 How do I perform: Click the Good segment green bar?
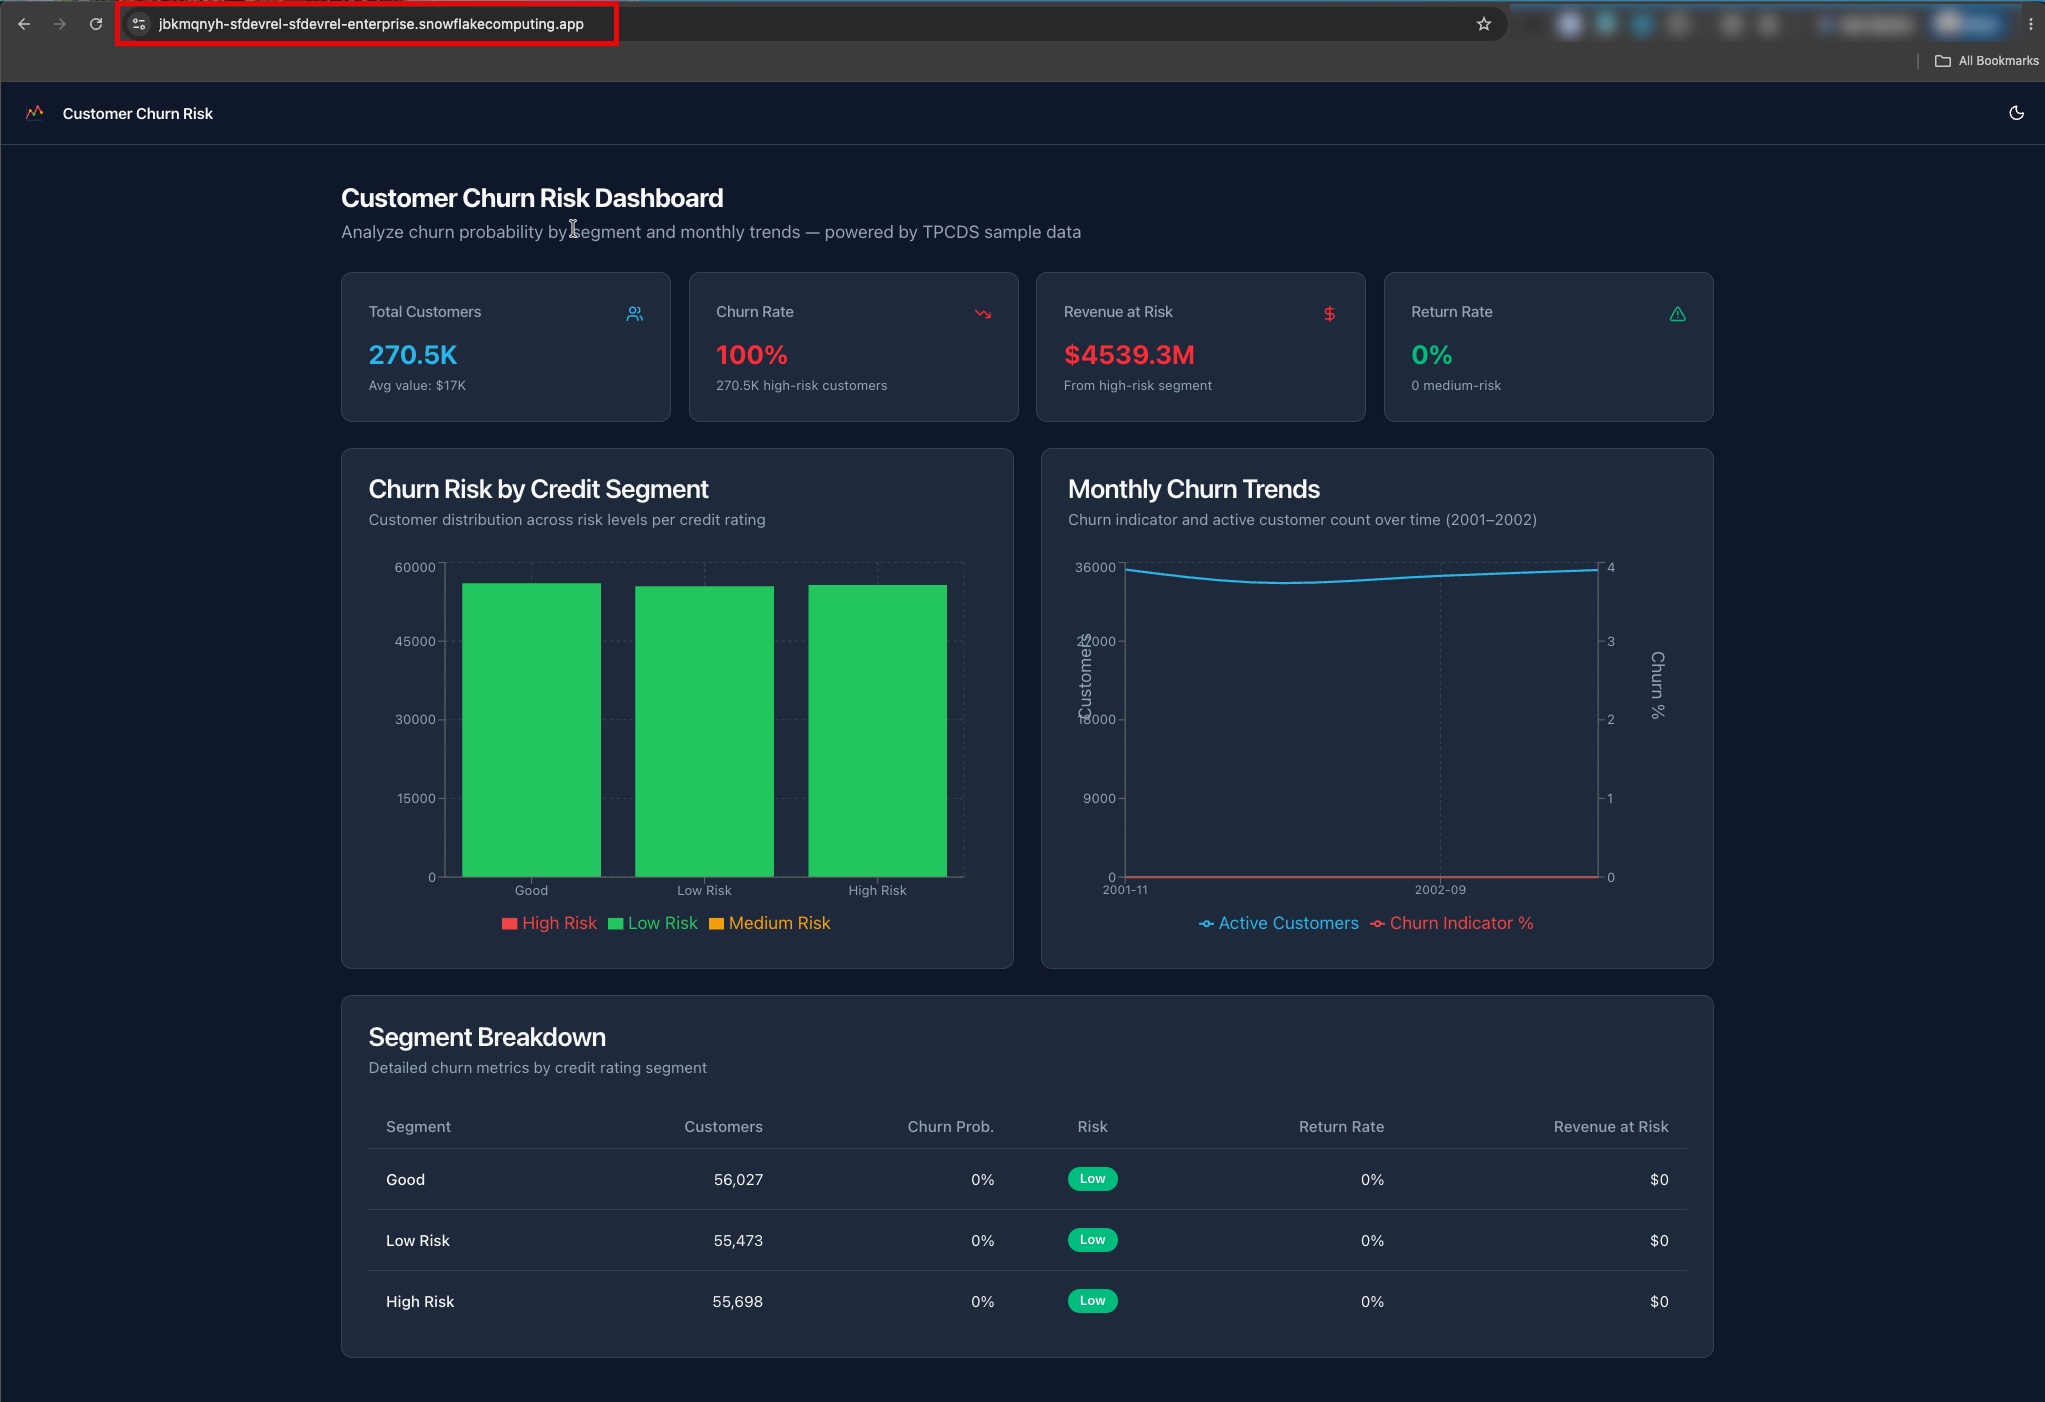531,730
